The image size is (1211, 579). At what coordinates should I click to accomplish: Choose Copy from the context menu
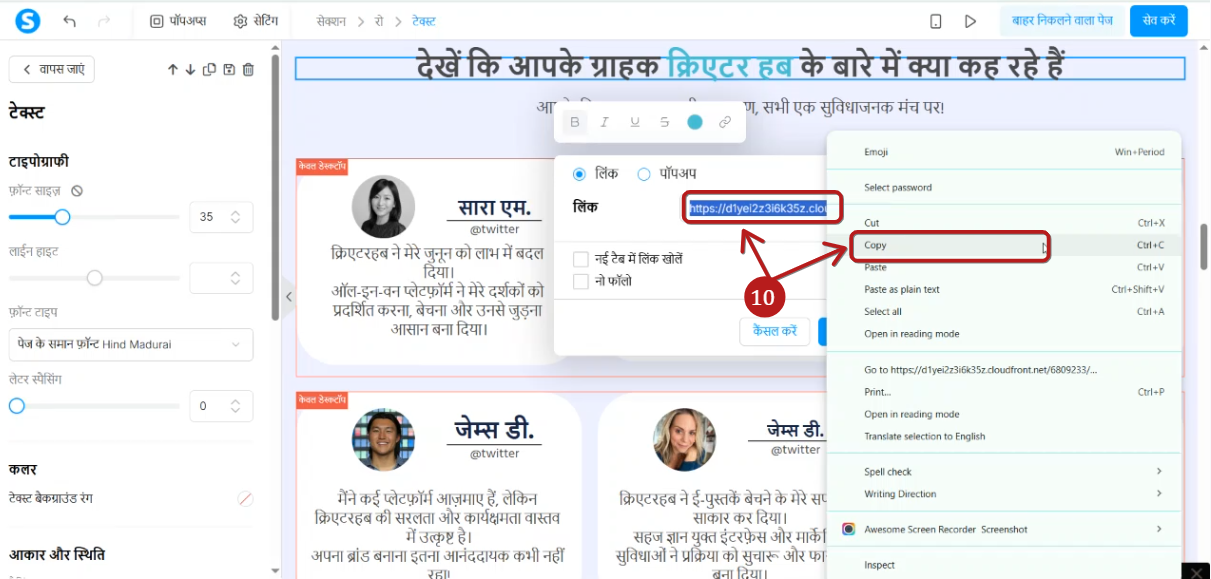click(1004, 245)
